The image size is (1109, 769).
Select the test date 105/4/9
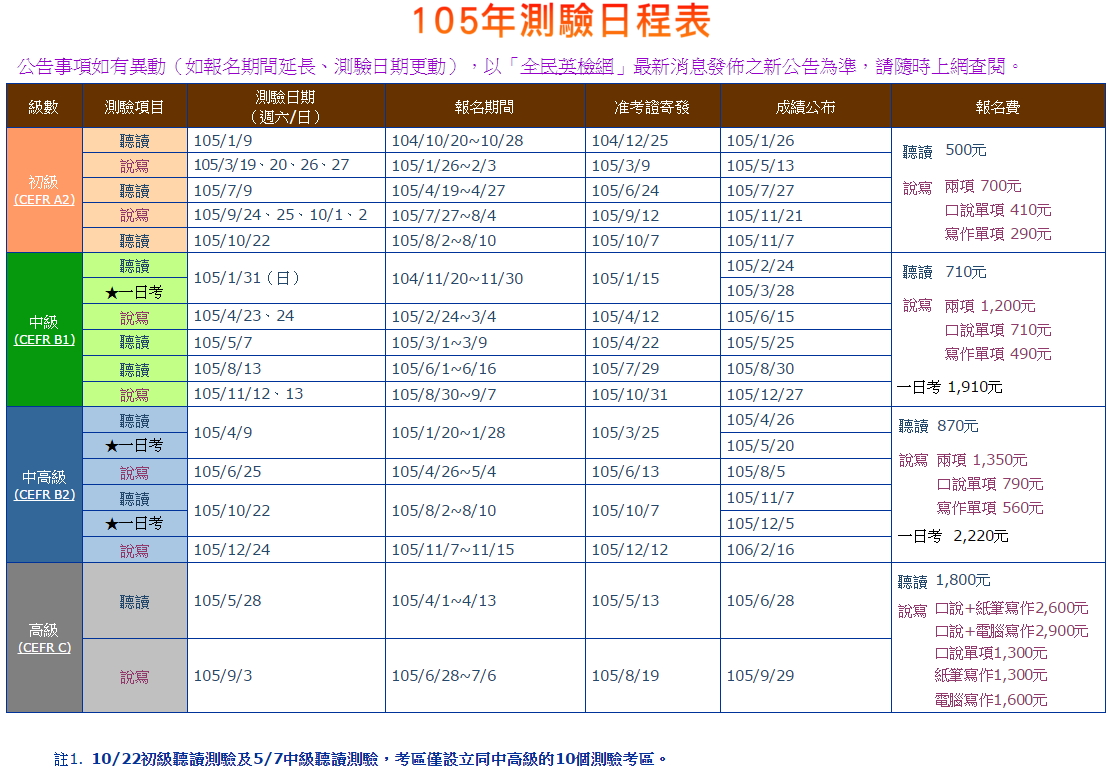point(223,432)
